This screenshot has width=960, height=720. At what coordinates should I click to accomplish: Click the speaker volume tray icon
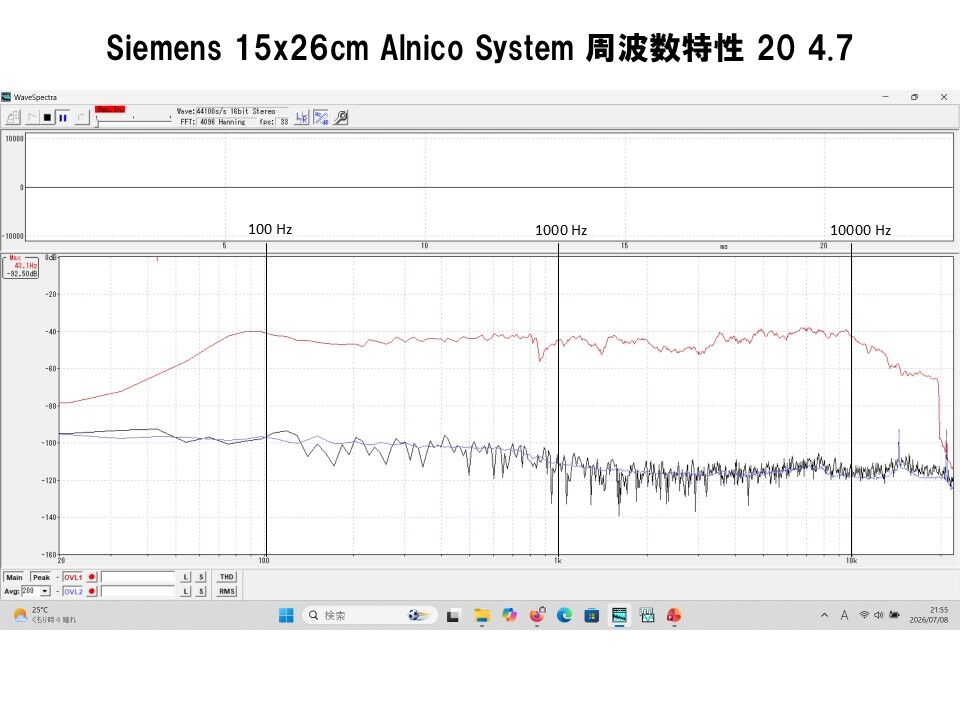click(879, 615)
